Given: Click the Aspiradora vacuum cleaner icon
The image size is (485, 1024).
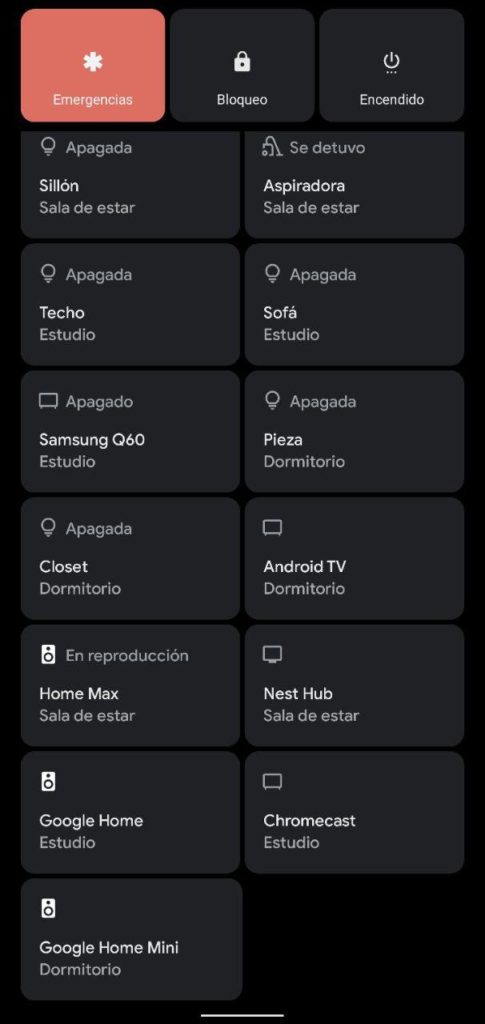Looking at the screenshot, I should (x=272, y=147).
